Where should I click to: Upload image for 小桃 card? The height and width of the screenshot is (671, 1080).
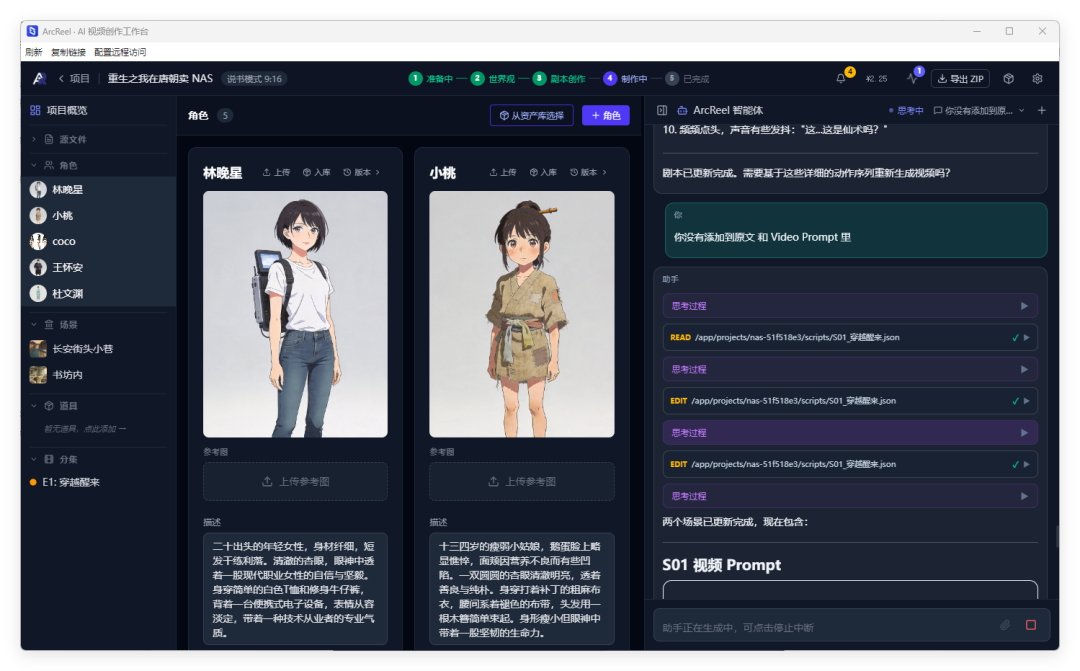pyautogui.click(x=503, y=172)
